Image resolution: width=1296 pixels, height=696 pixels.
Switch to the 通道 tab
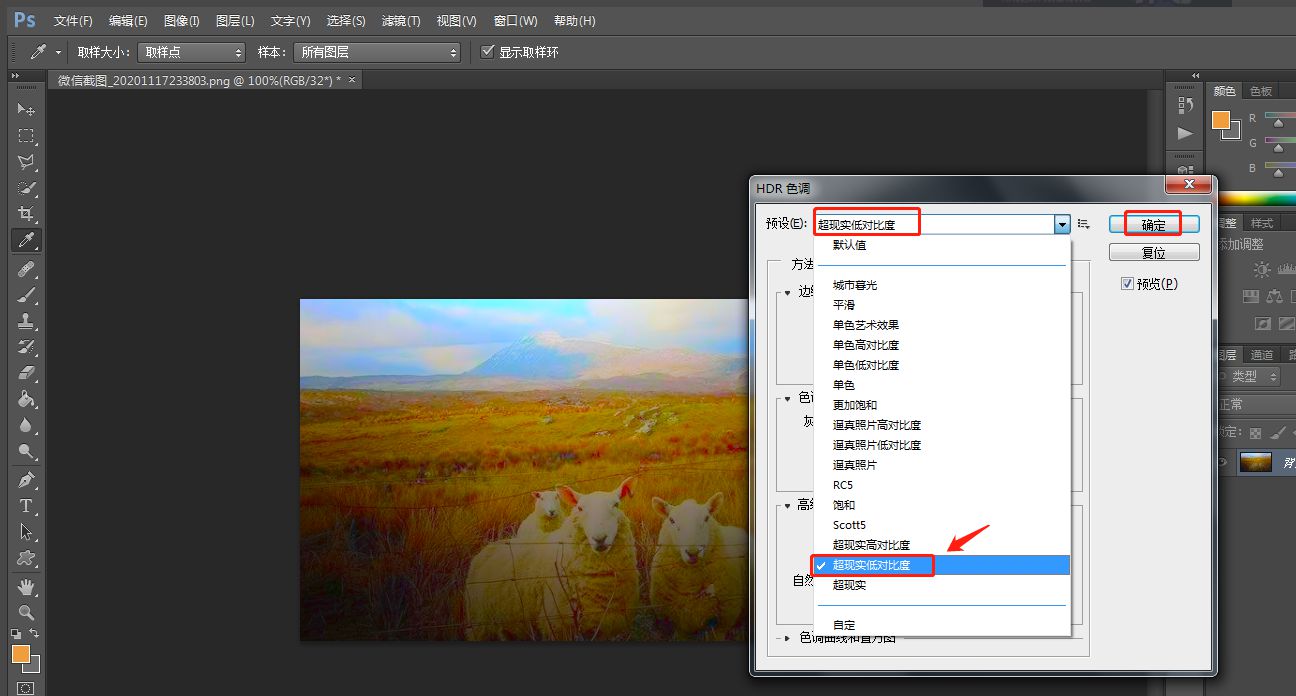[x=1262, y=354]
